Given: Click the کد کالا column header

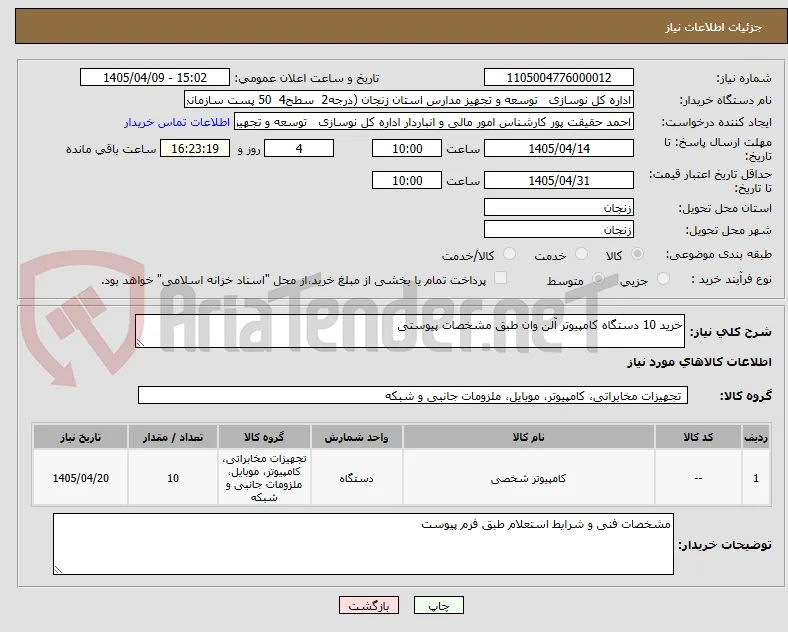Looking at the screenshot, I should pos(698,437).
